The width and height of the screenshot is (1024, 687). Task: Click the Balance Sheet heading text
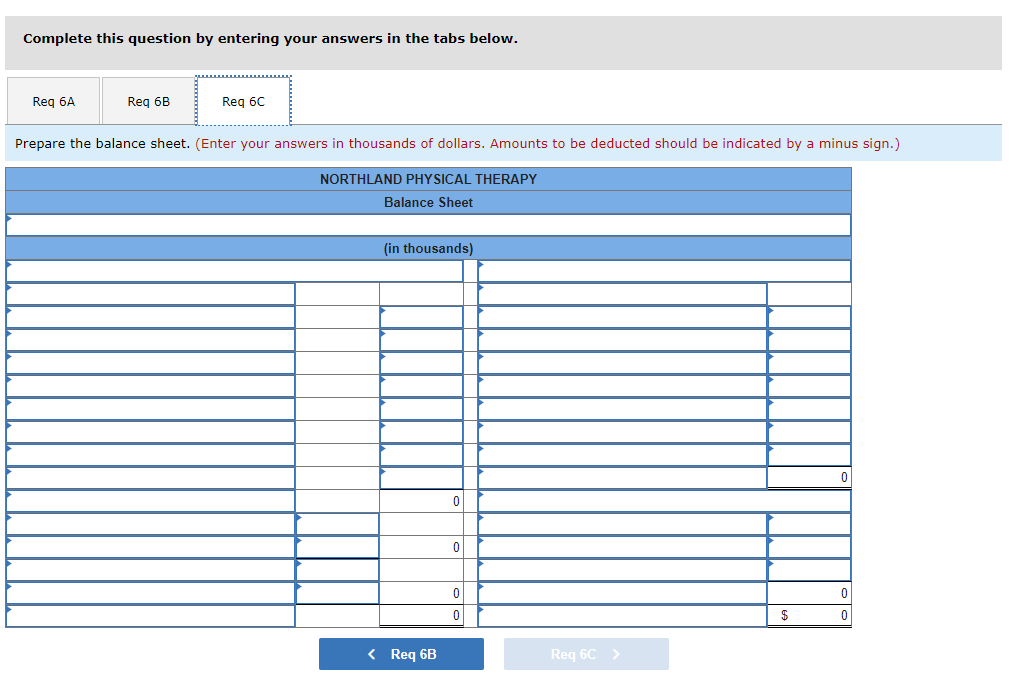(428, 202)
